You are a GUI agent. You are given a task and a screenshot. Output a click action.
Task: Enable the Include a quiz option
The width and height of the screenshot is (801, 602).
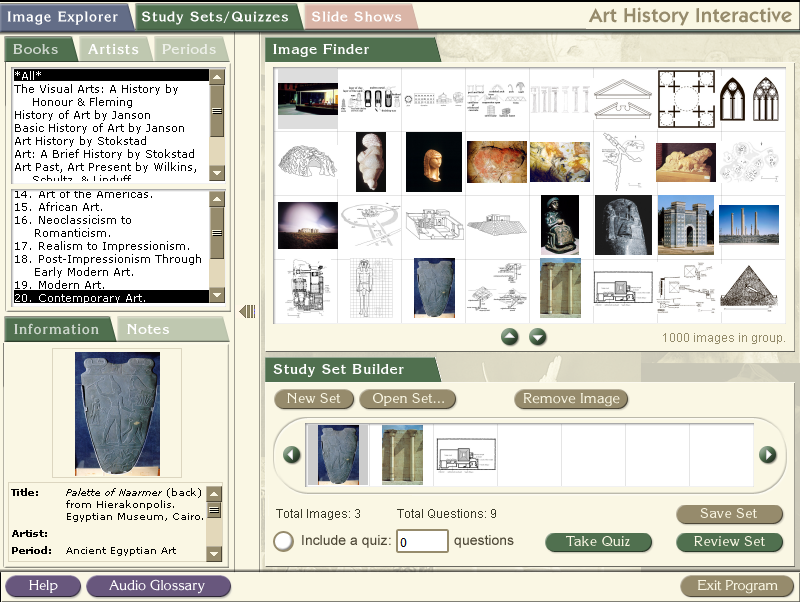[x=284, y=541]
